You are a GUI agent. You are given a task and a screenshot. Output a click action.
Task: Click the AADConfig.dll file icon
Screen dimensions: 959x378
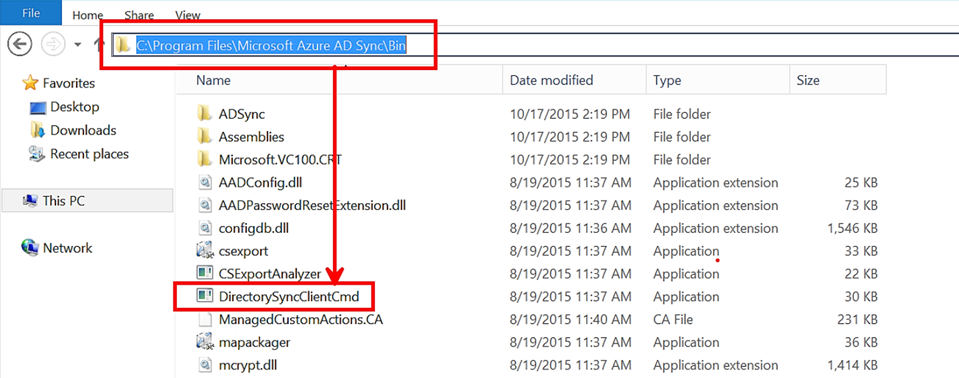[204, 183]
